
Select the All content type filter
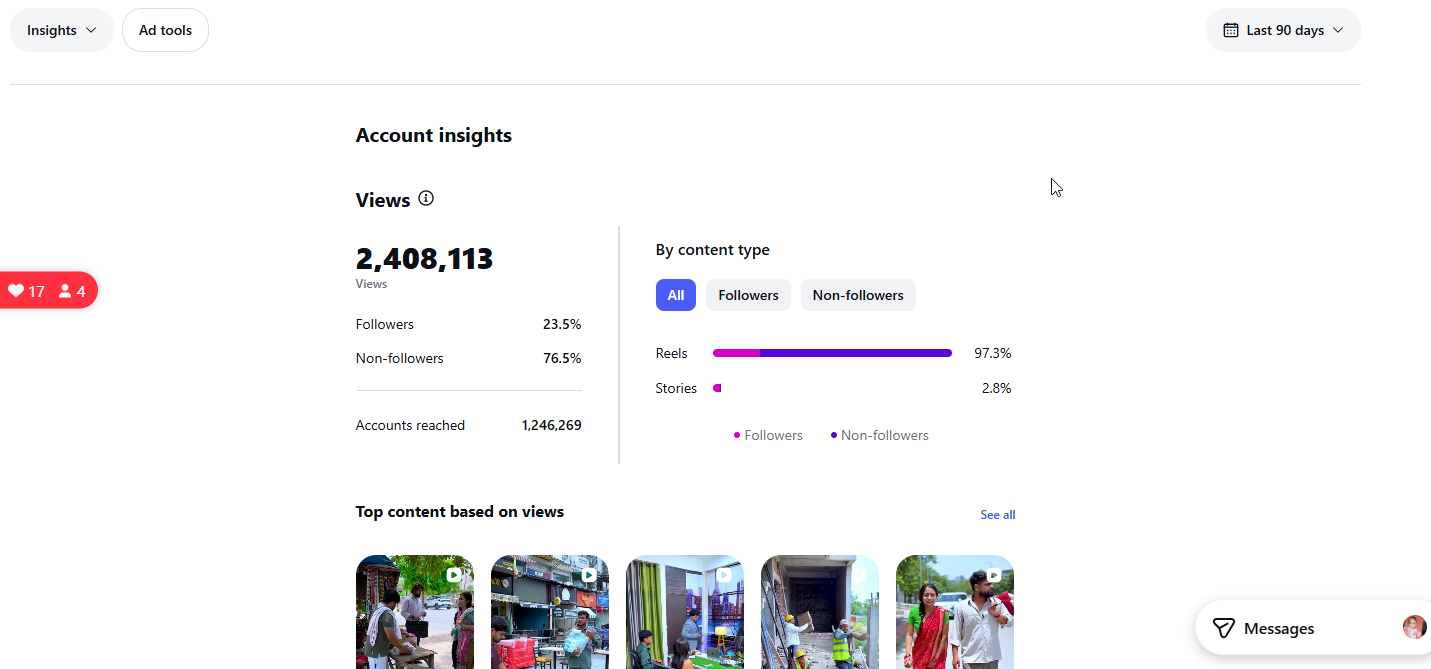676,295
